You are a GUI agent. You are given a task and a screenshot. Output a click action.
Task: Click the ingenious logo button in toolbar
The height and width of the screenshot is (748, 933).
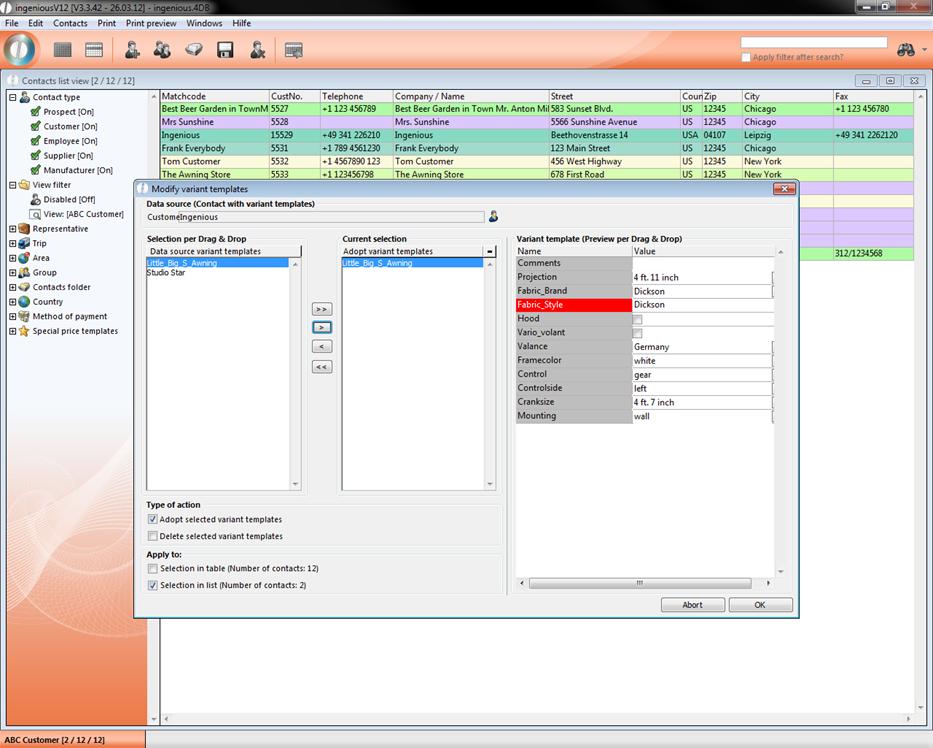point(21,49)
